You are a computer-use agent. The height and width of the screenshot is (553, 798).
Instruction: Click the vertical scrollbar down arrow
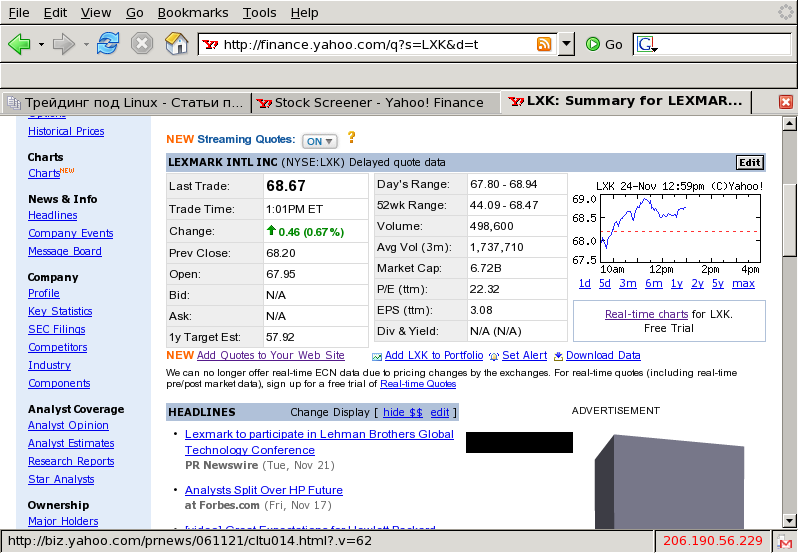(789, 520)
